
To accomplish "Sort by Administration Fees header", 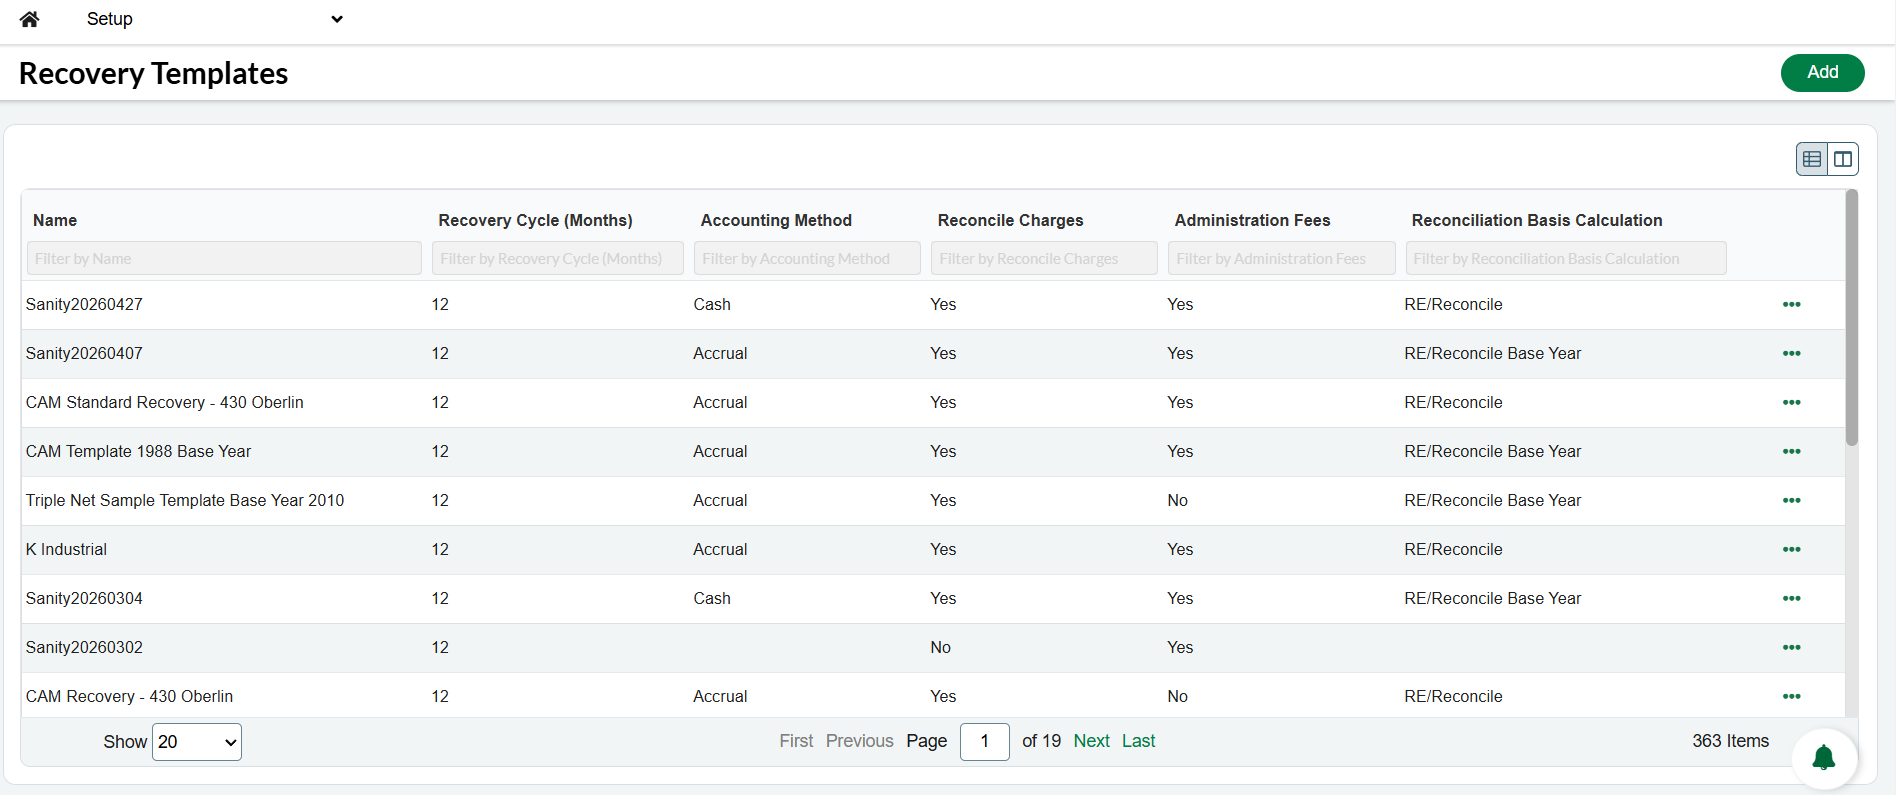I will click(1252, 220).
